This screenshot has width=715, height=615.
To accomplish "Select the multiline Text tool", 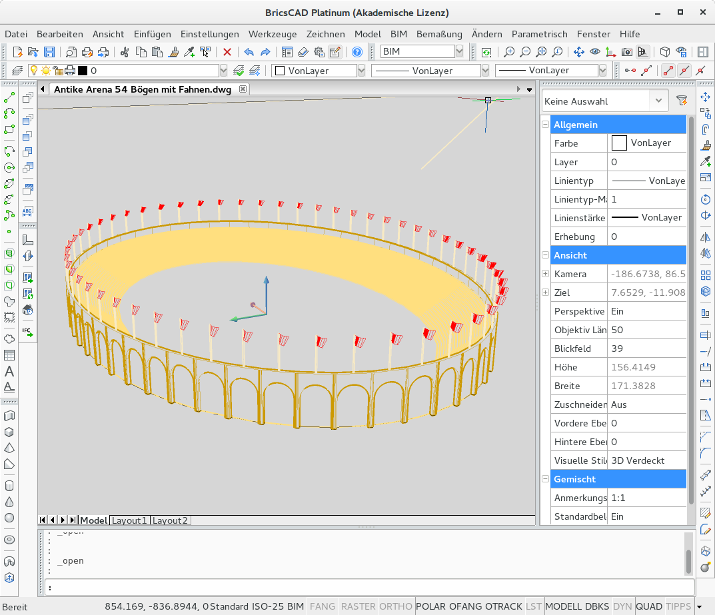I will (9, 371).
